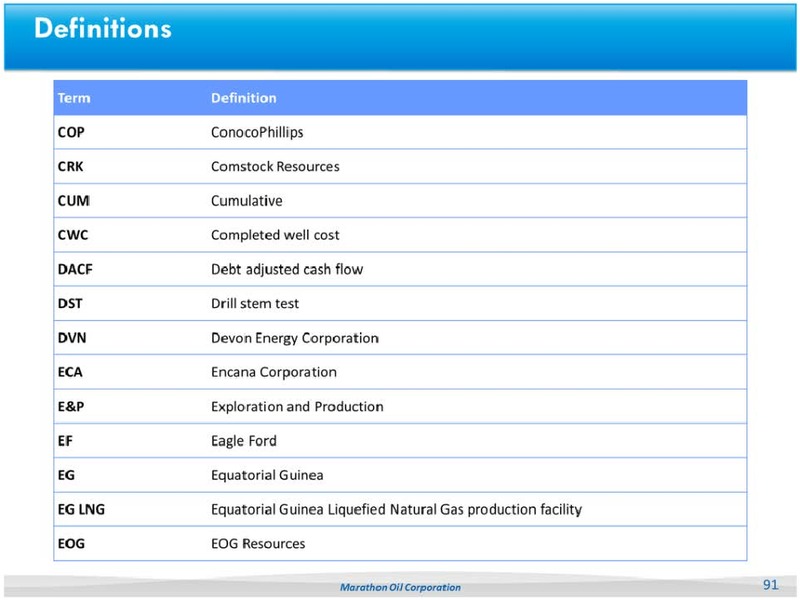
Task: Click the term 'EG' alone
Action: click(x=66, y=475)
